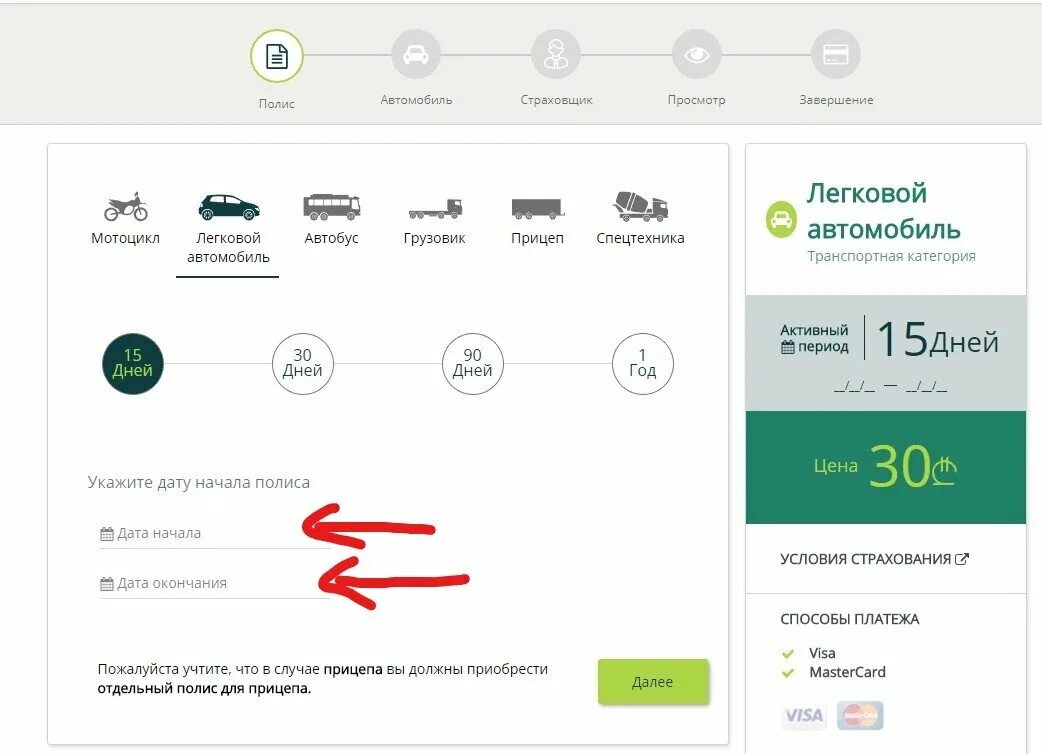1042x754 pixels.
Task: Choose the 30 Дней period option
Action: point(303,363)
